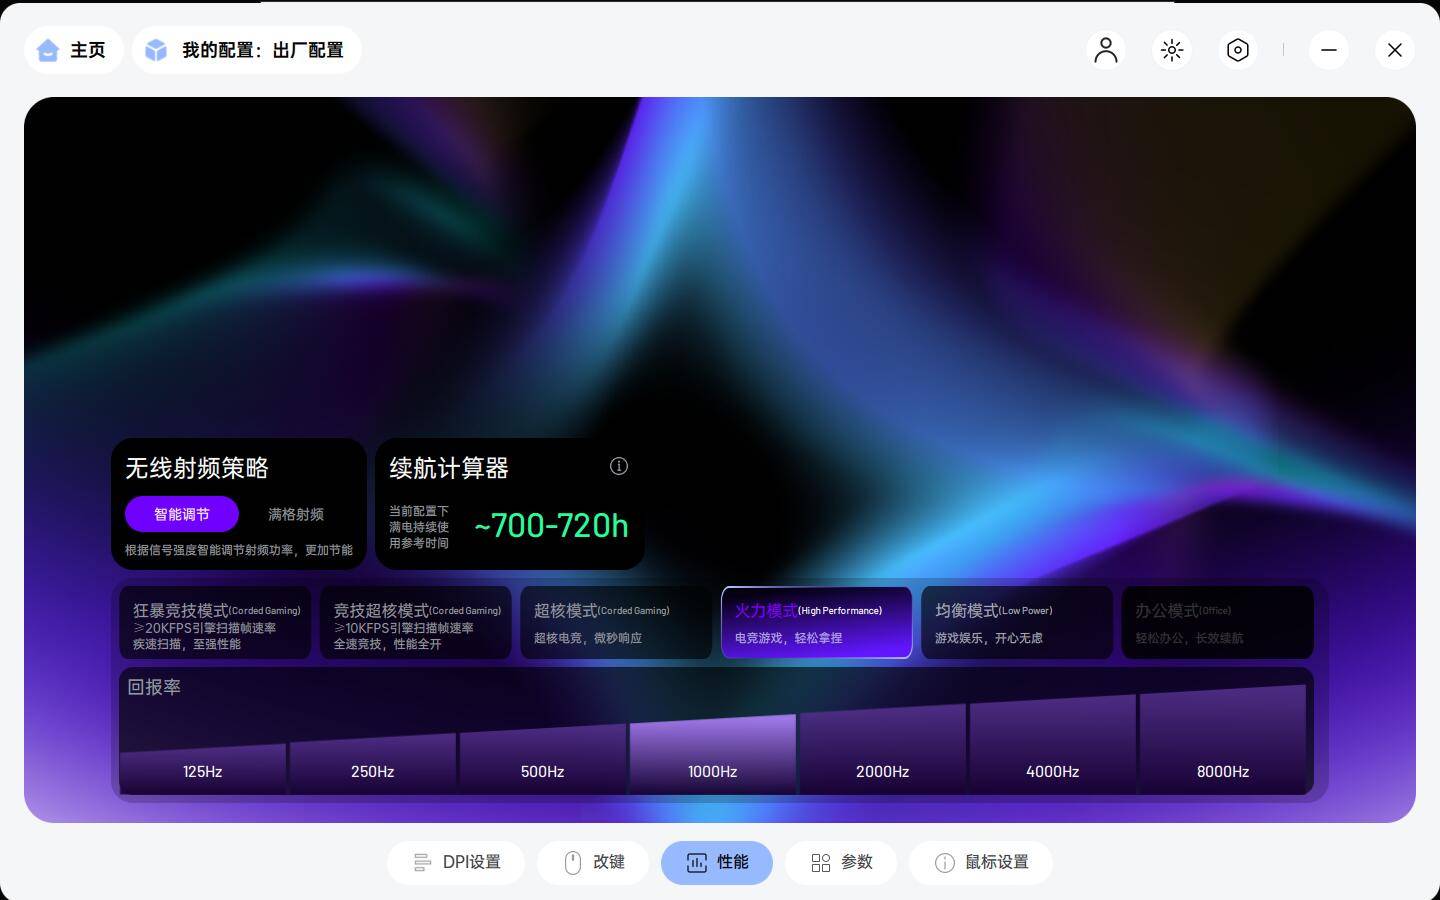Viewport: 1440px width, 900px height.
Task: Enable 满格射频 RF mode
Action: click(296, 514)
